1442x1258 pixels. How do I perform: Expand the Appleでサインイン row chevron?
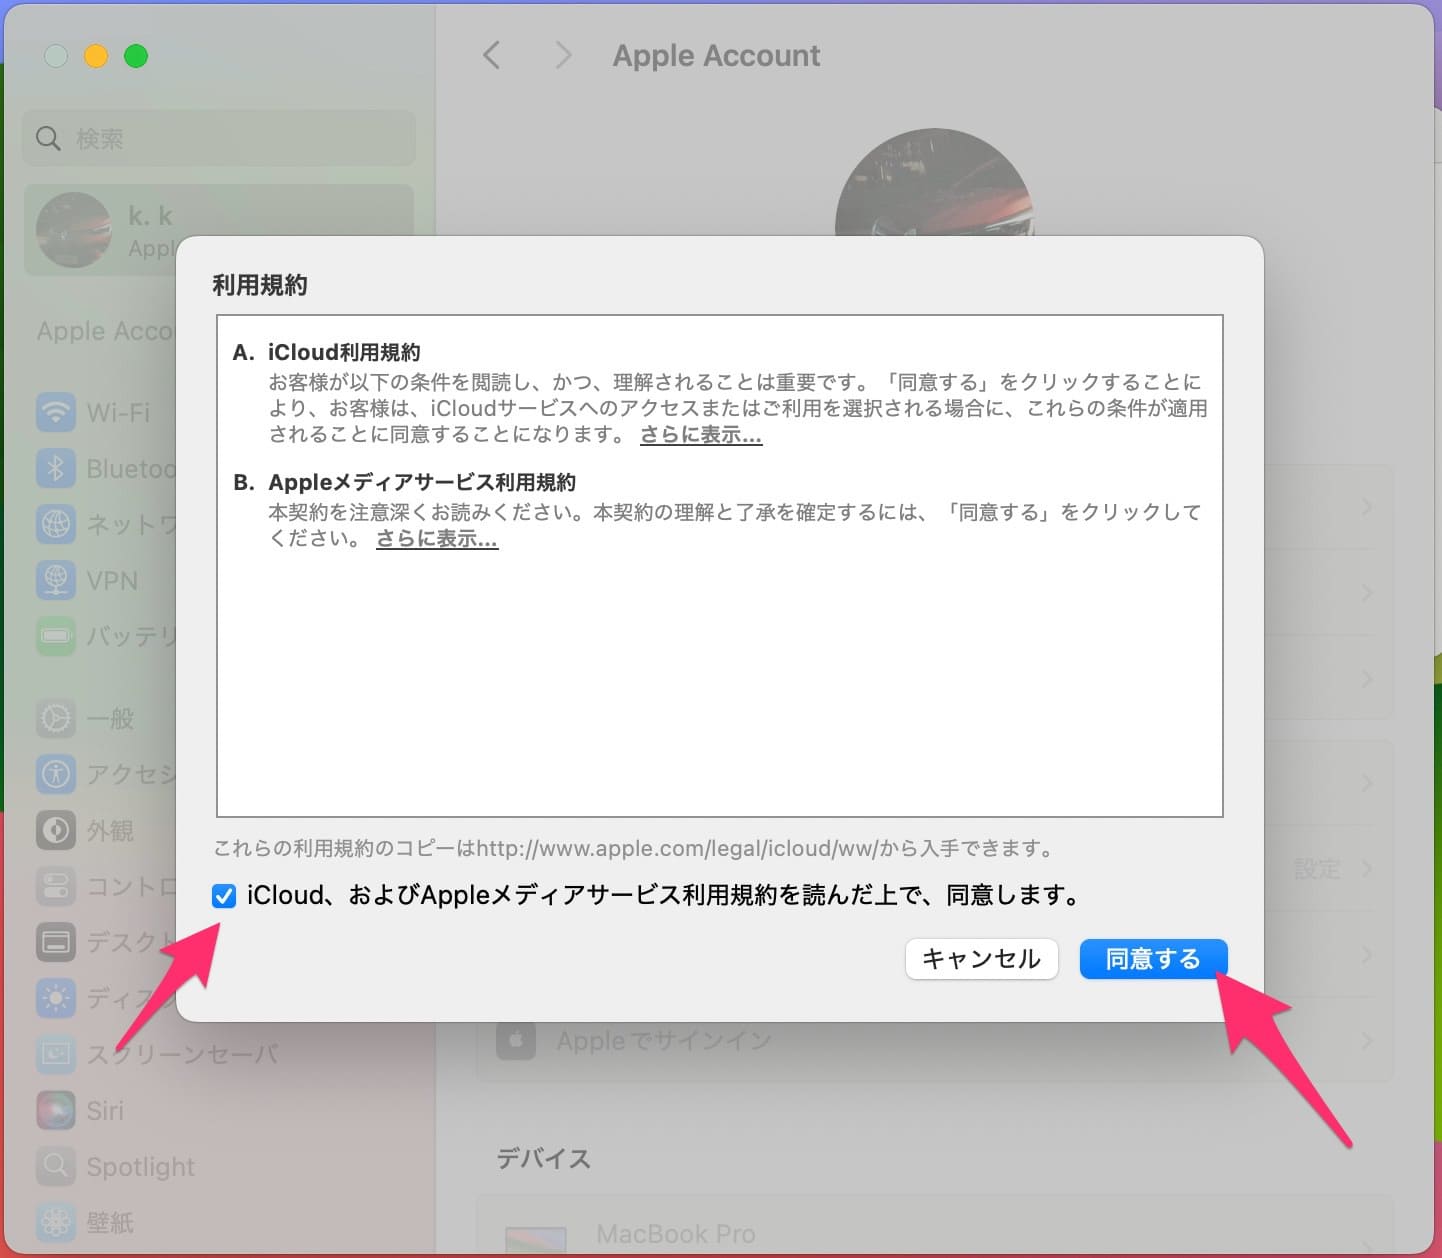click(1366, 1041)
